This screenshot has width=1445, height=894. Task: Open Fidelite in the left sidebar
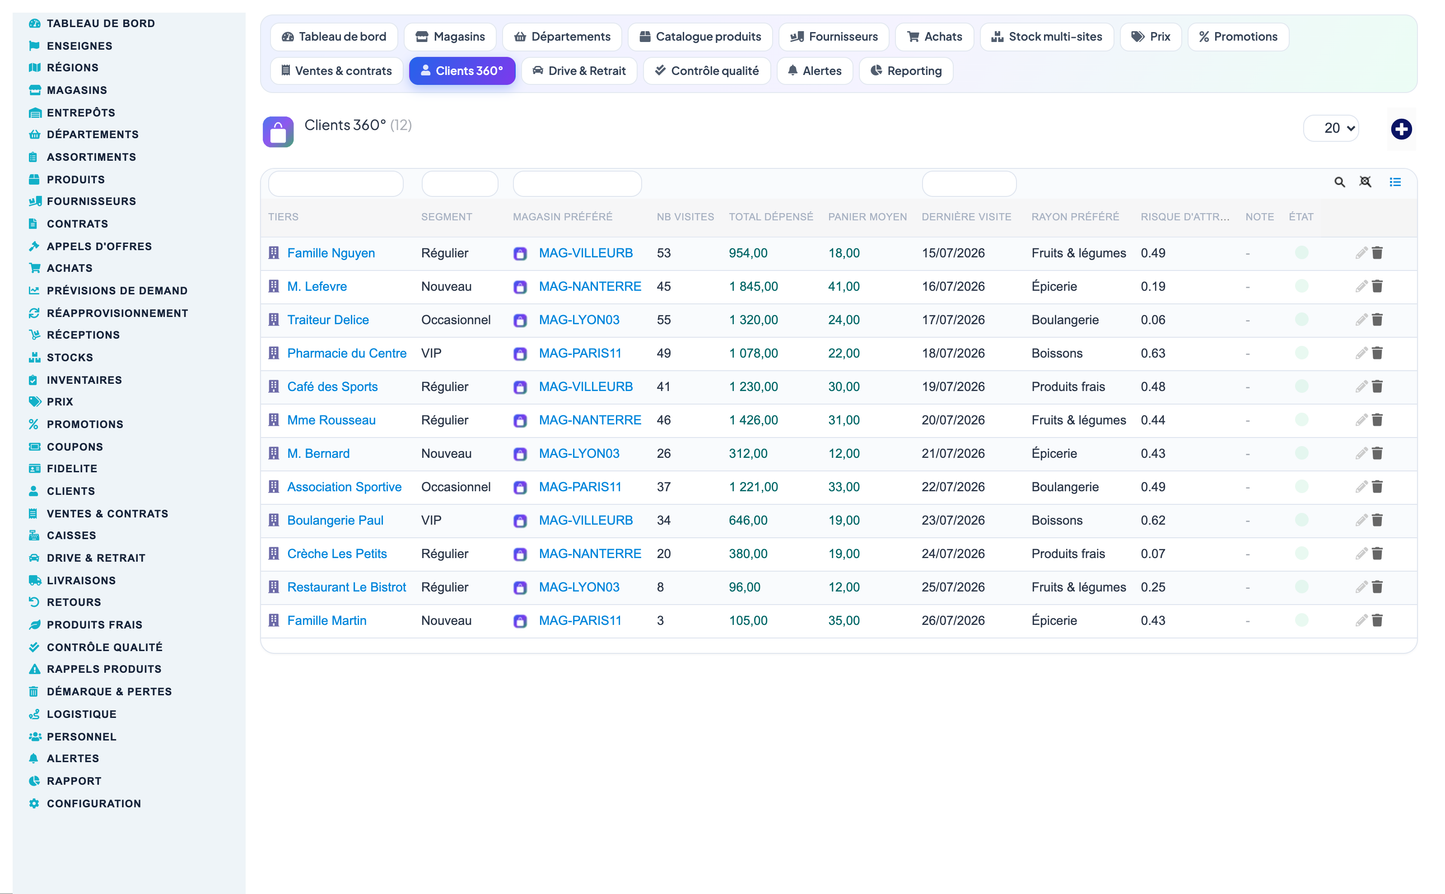(x=72, y=469)
